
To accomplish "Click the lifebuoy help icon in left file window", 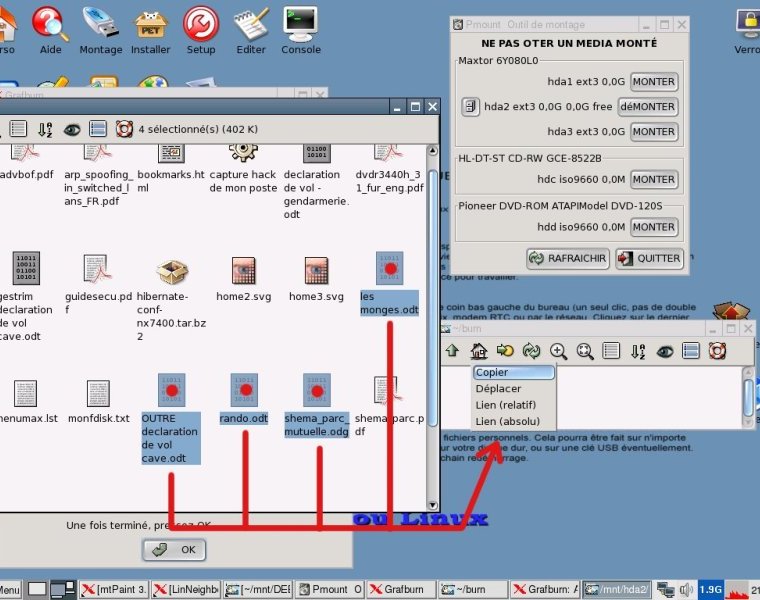I will 124,128.
